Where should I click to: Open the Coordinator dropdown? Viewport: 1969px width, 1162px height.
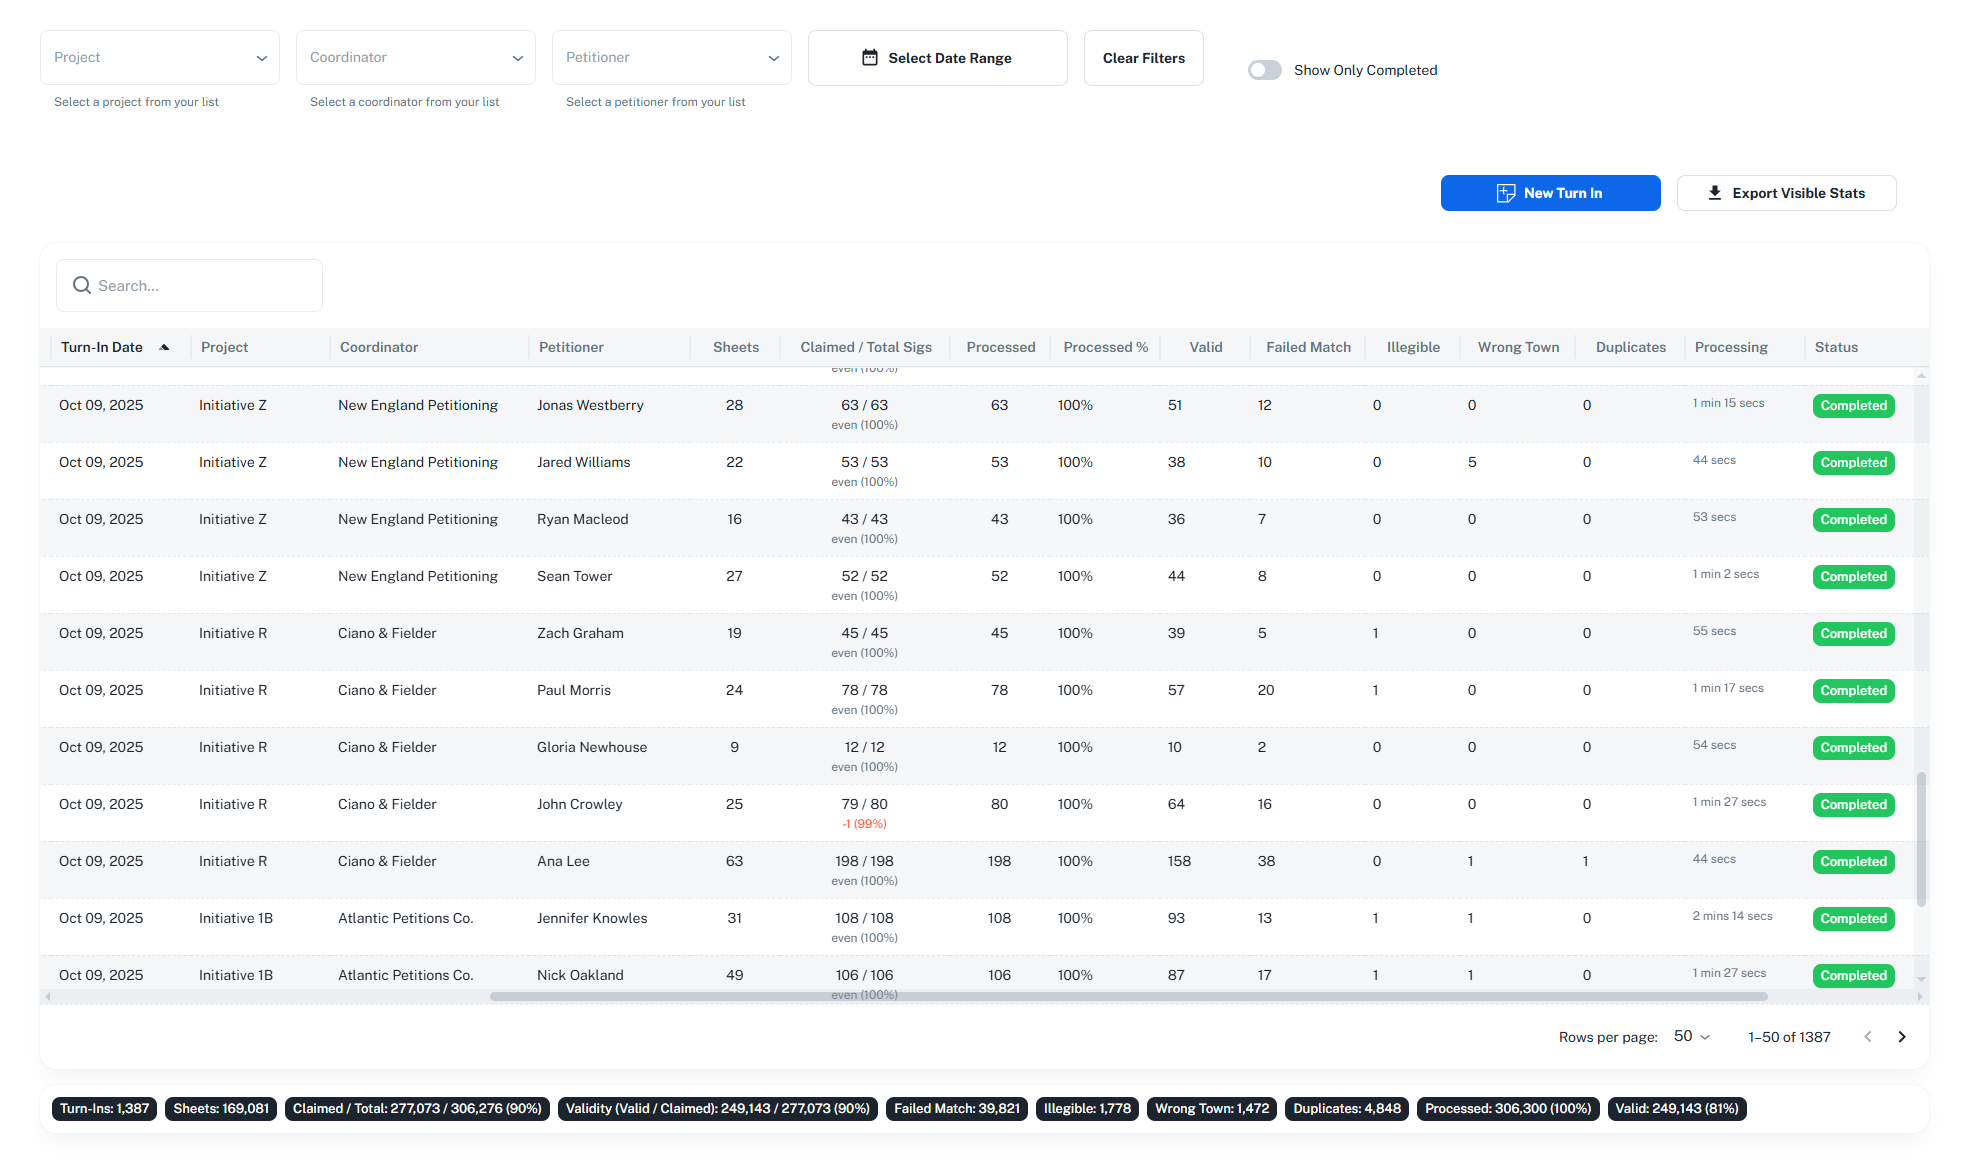point(416,58)
